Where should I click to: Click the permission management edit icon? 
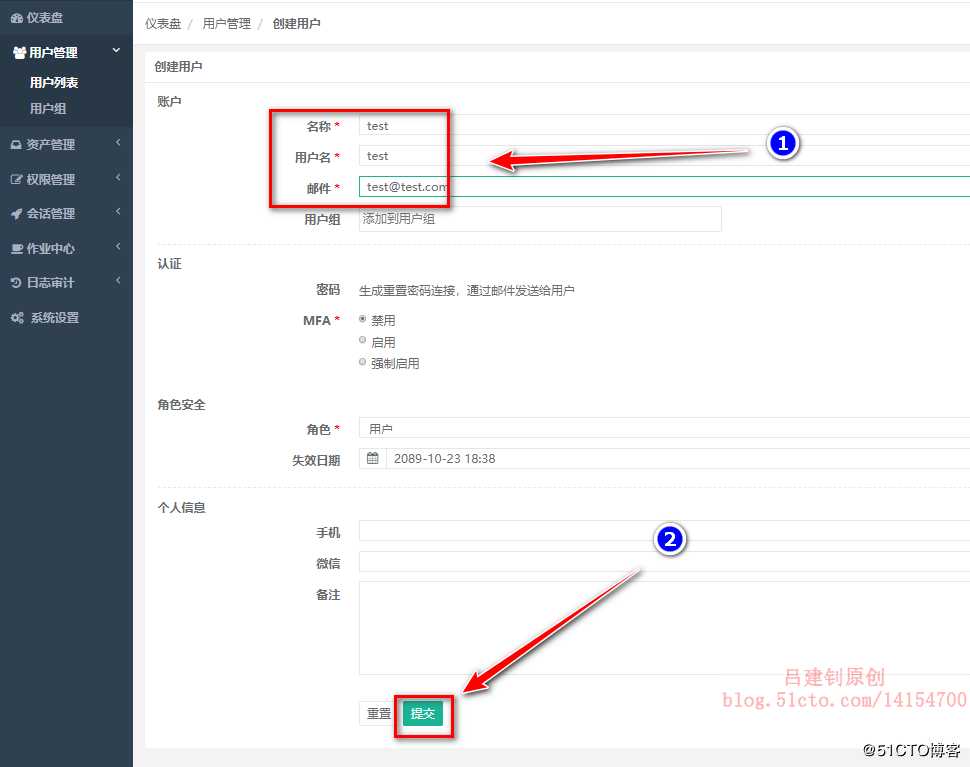click(x=16, y=179)
